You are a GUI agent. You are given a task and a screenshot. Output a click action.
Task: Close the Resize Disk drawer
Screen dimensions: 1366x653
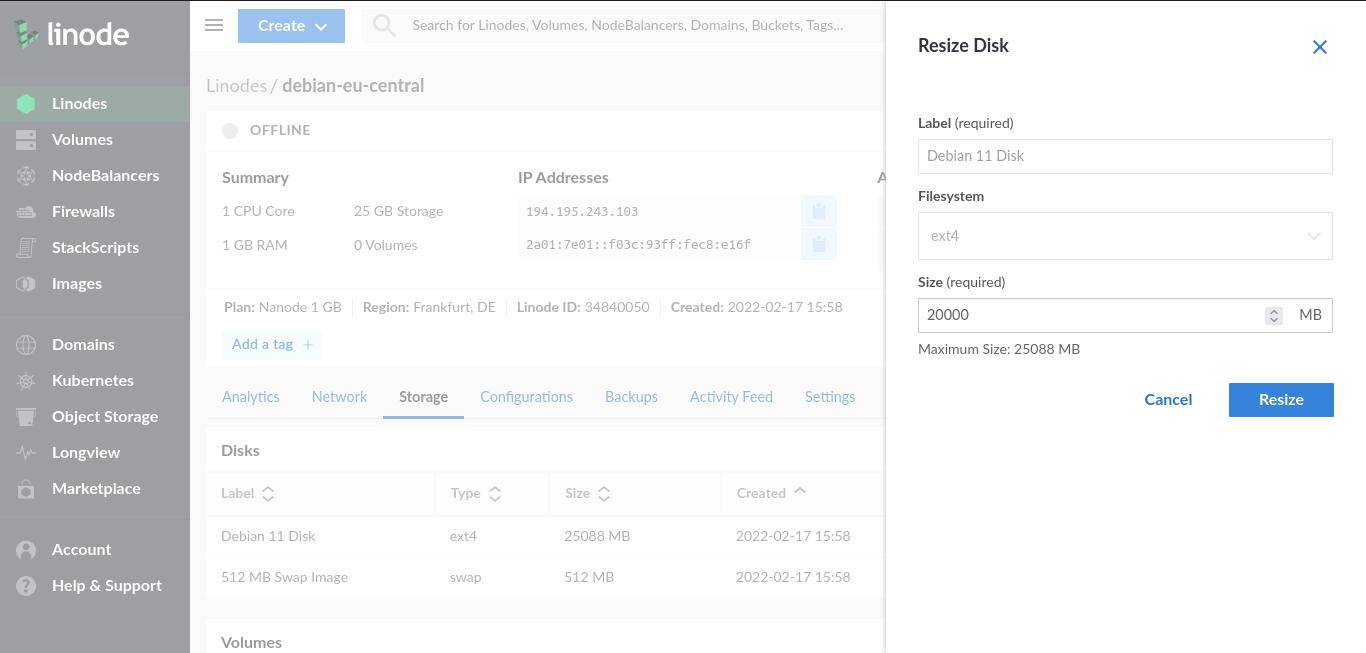1320,47
